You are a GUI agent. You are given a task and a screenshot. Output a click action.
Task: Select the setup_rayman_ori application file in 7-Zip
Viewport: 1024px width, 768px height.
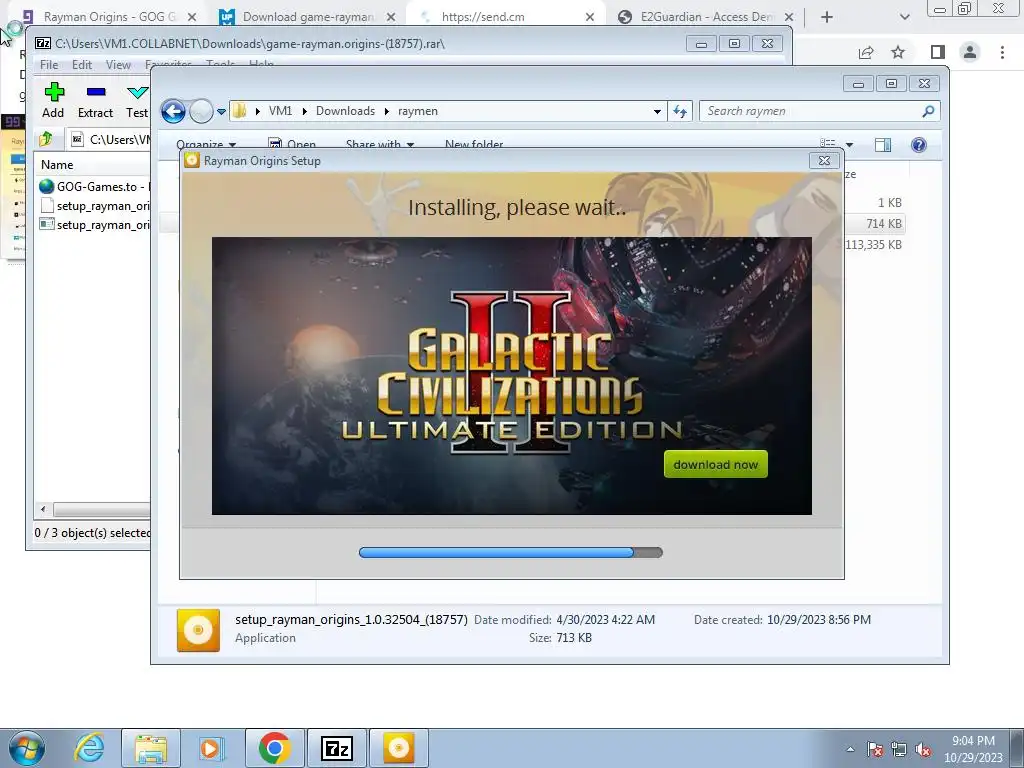point(93,225)
